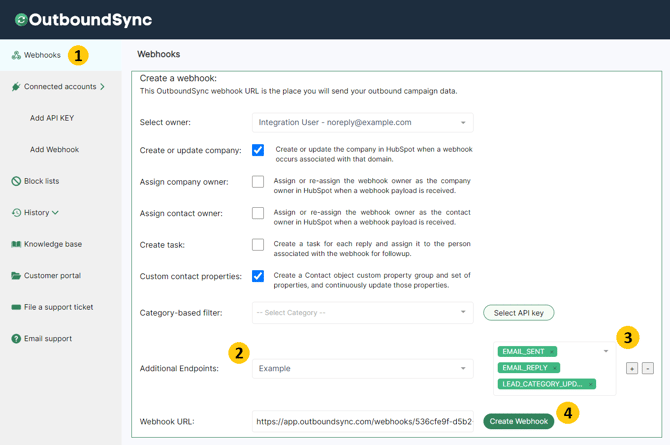Remove endpoint row with minus button
The image size is (670, 445).
click(x=648, y=368)
